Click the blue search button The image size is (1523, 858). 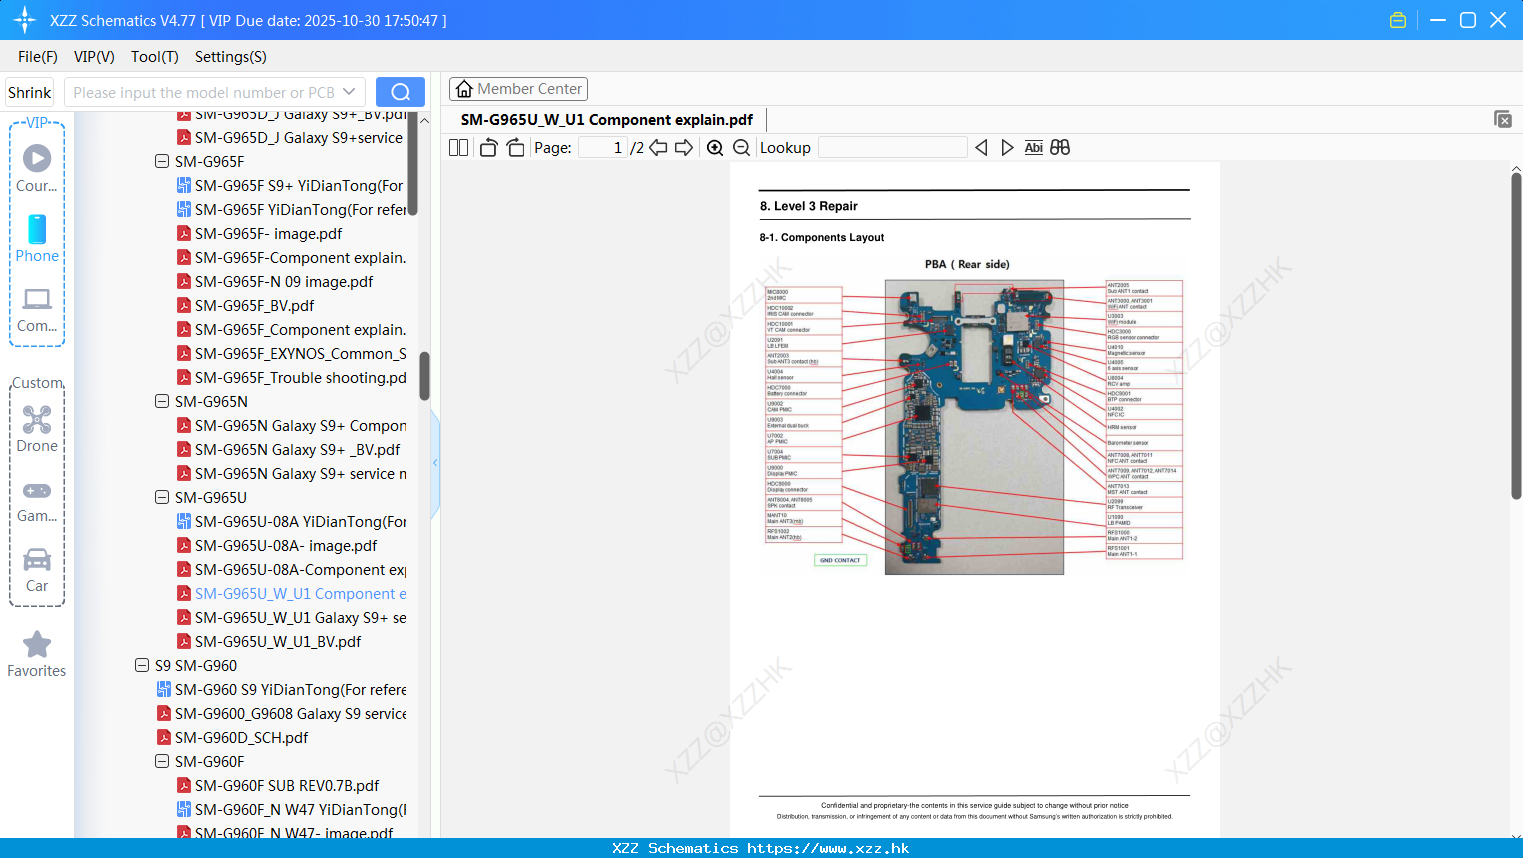(x=400, y=92)
